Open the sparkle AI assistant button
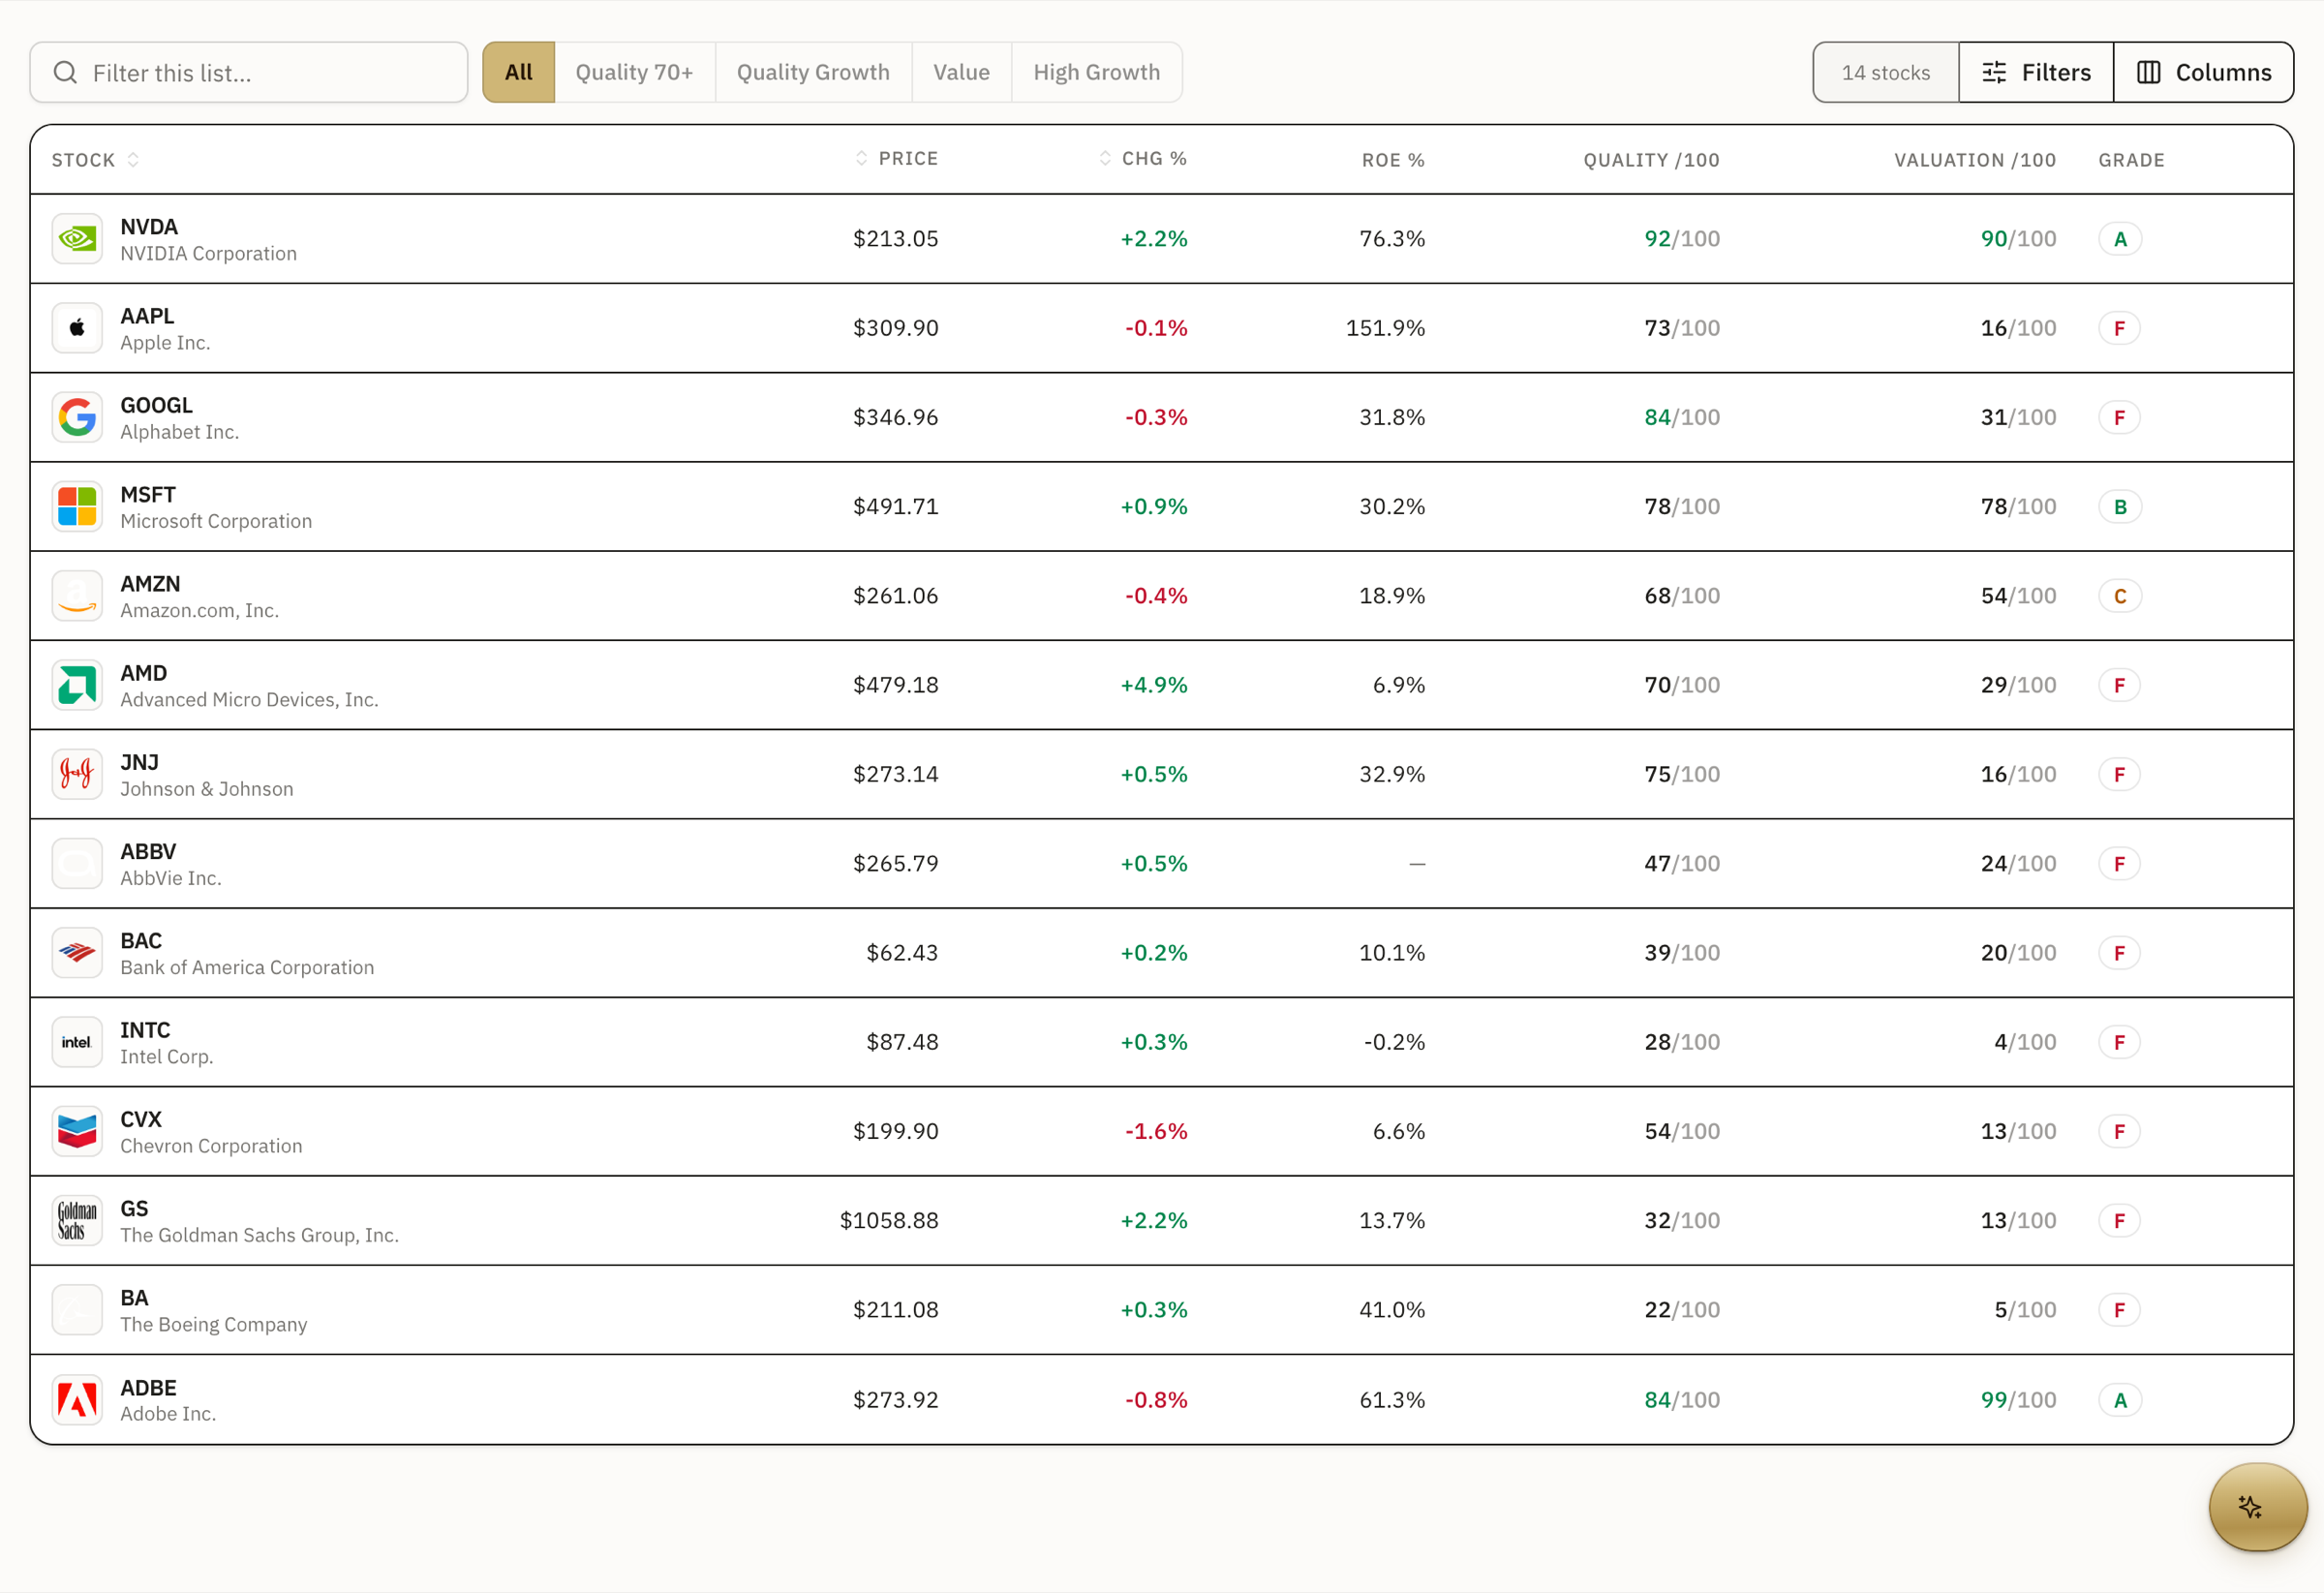This screenshot has height=1593, width=2324. tap(2257, 1506)
